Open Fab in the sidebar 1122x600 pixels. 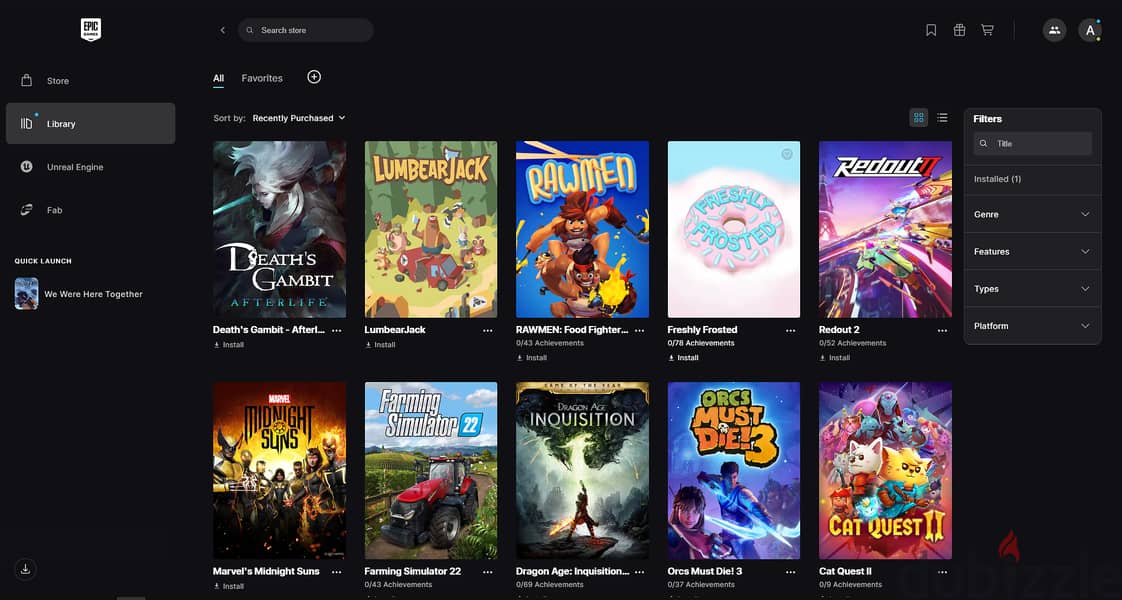(90, 210)
